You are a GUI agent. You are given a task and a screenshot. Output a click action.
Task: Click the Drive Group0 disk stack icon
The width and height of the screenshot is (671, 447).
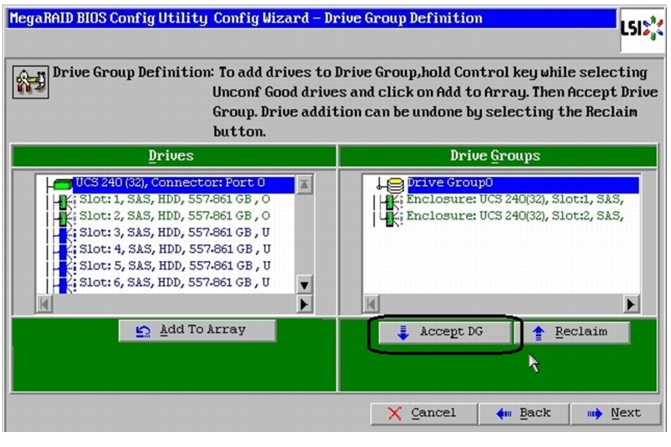click(395, 185)
